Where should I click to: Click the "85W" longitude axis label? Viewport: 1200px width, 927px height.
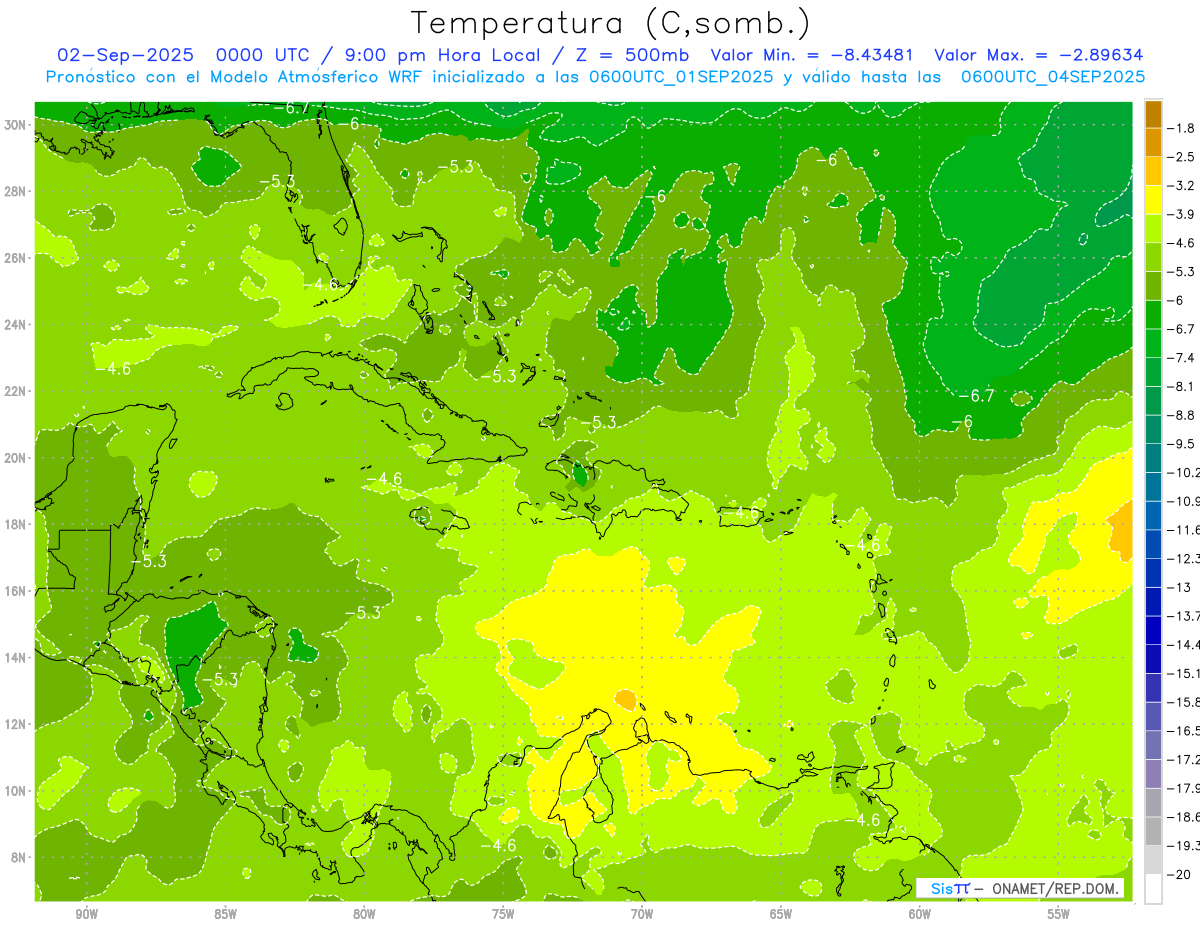pos(226,914)
